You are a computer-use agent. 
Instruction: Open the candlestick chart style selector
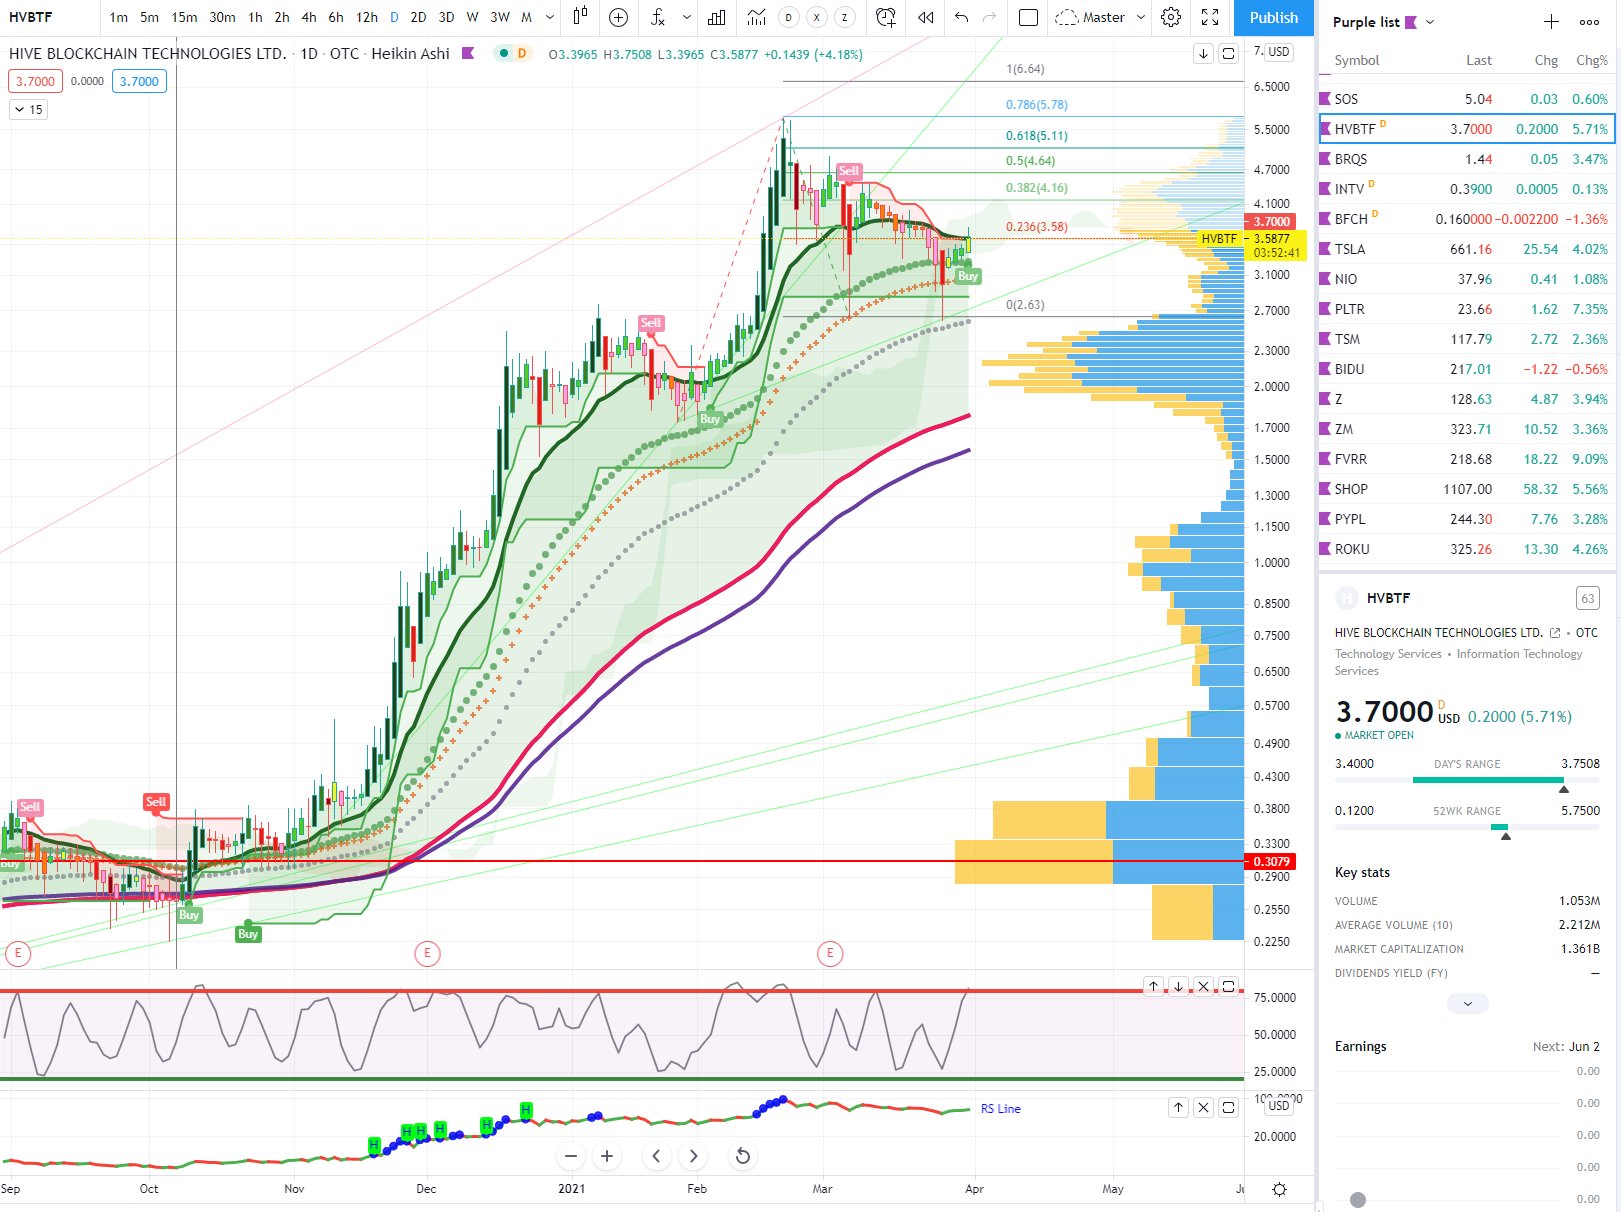(x=580, y=17)
